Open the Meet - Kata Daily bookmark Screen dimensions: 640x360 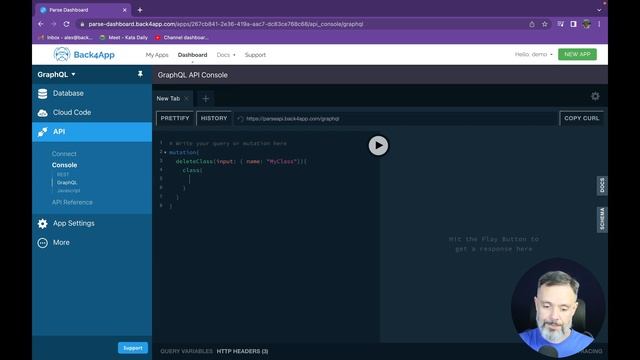click(x=124, y=38)
